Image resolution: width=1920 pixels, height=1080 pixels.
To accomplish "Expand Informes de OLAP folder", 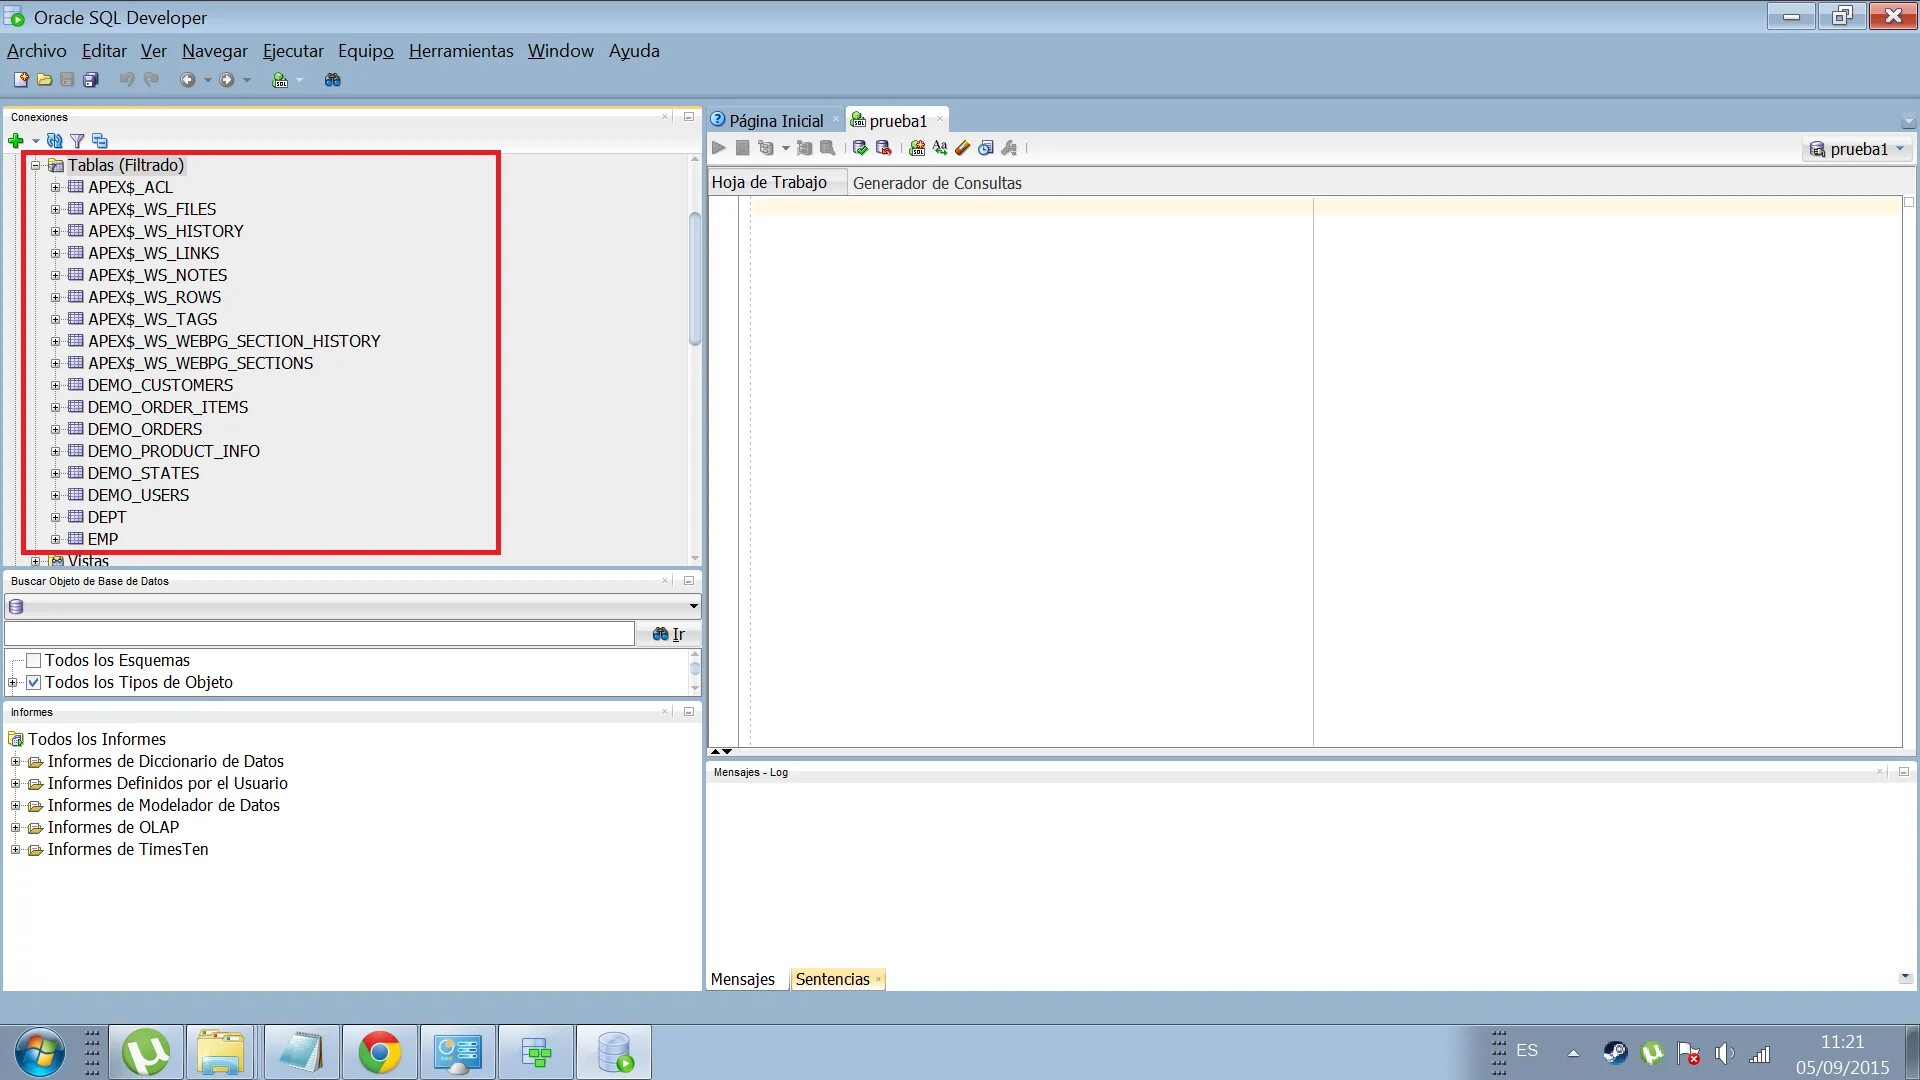I will [15, 828].
